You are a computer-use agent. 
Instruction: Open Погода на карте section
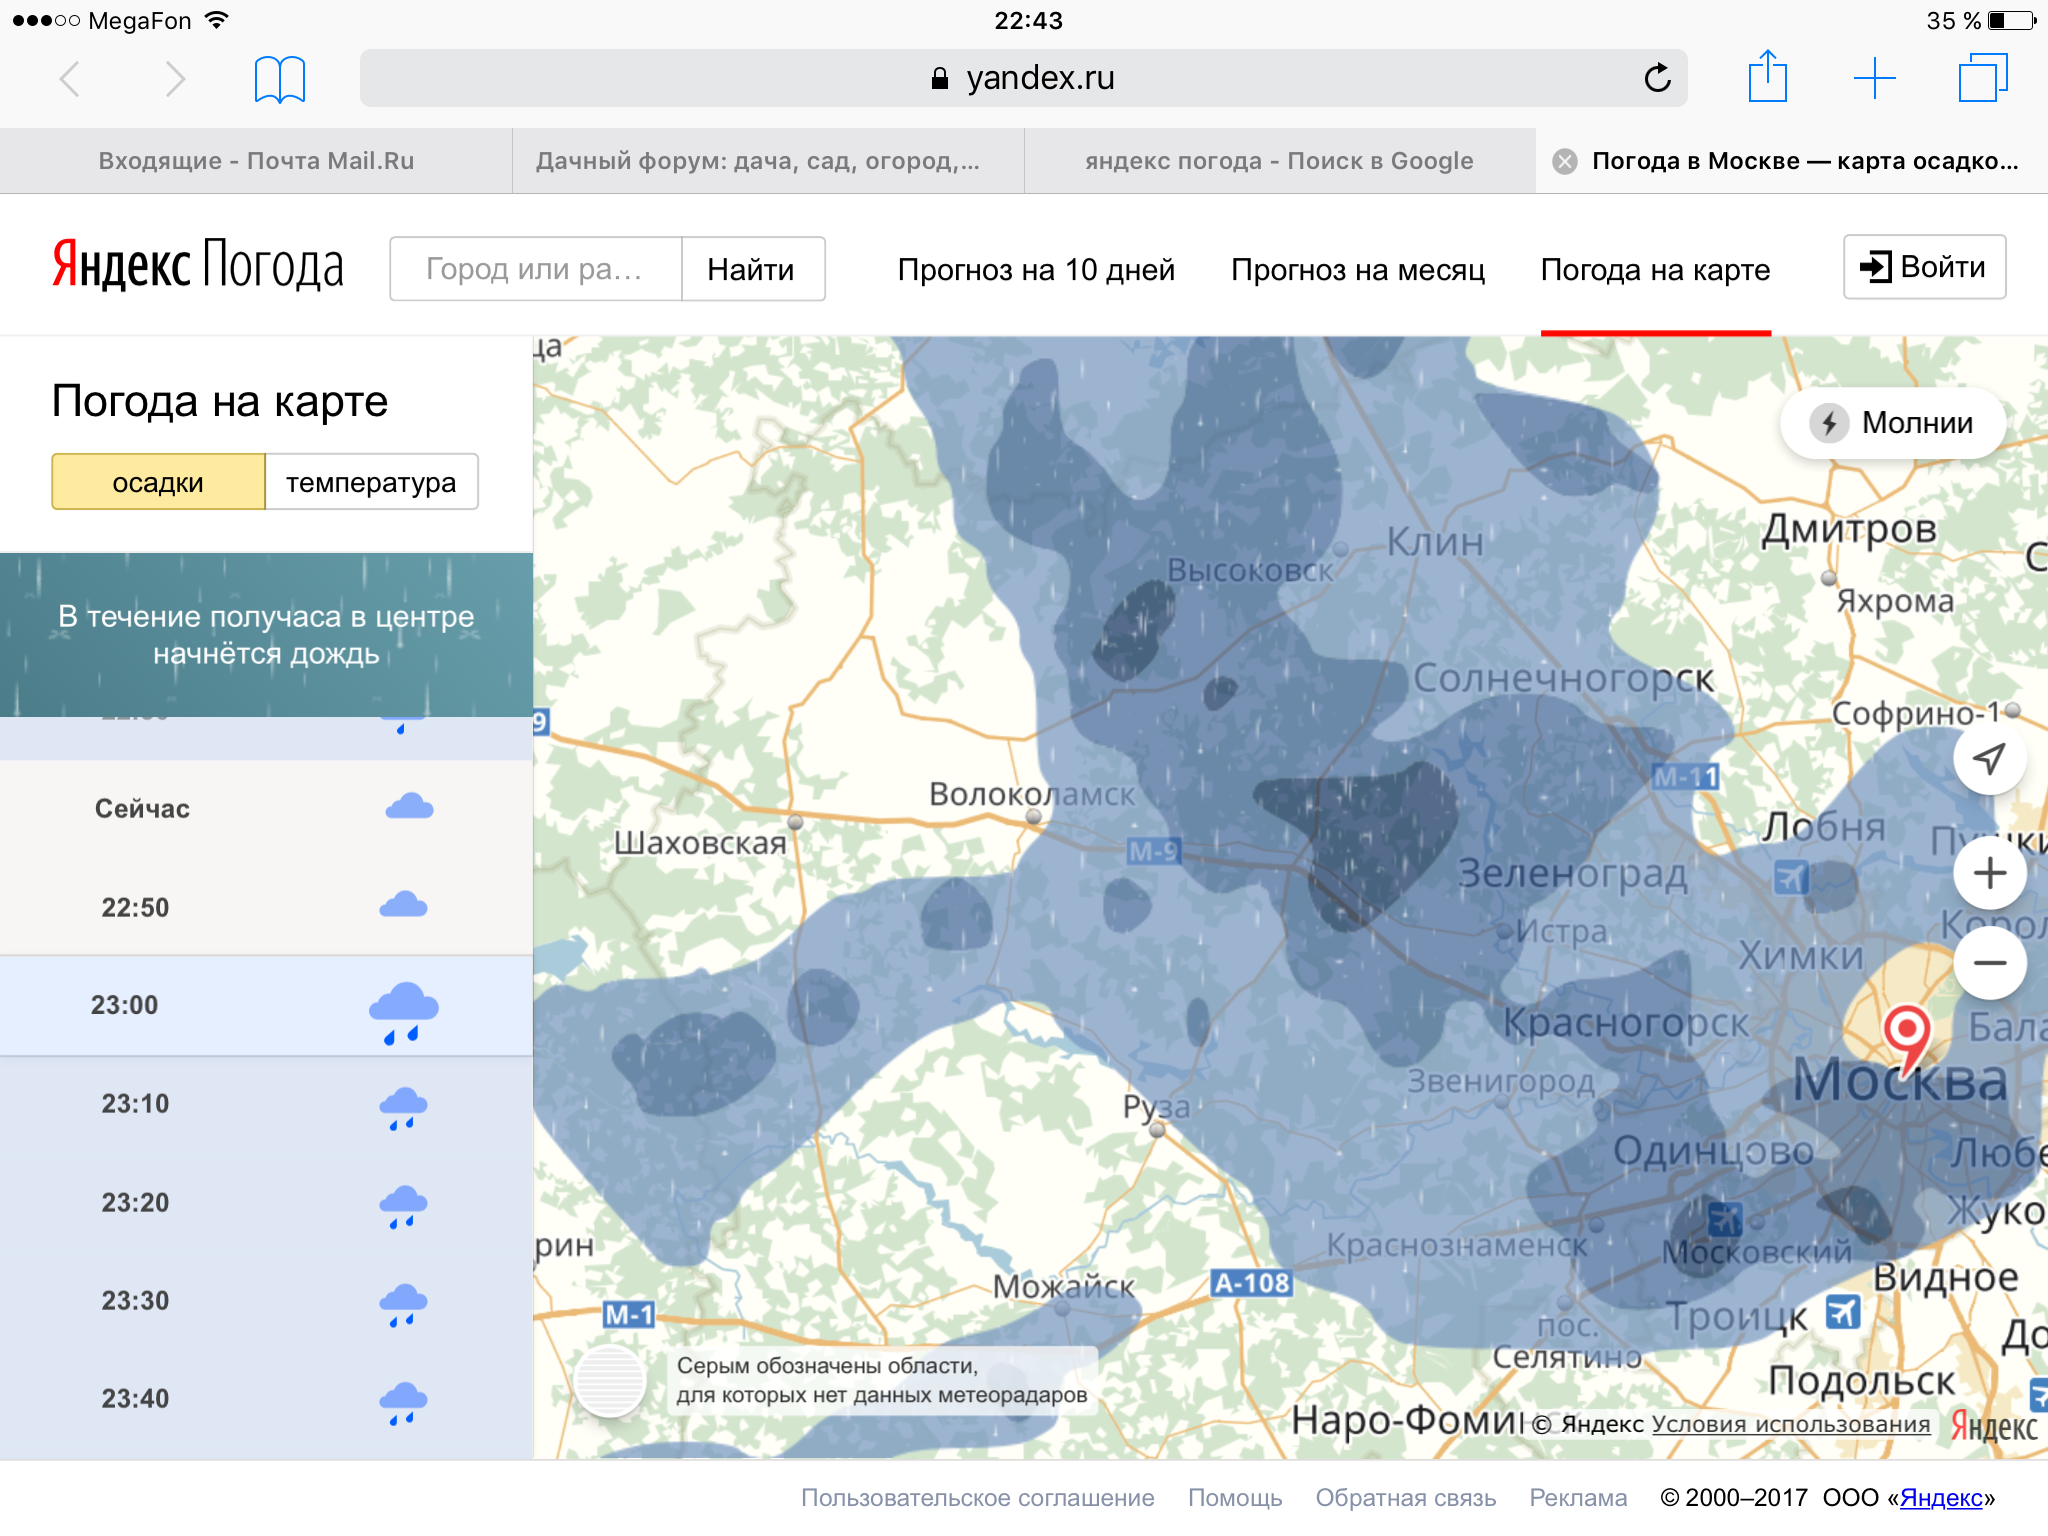[x=1655, y=270]
